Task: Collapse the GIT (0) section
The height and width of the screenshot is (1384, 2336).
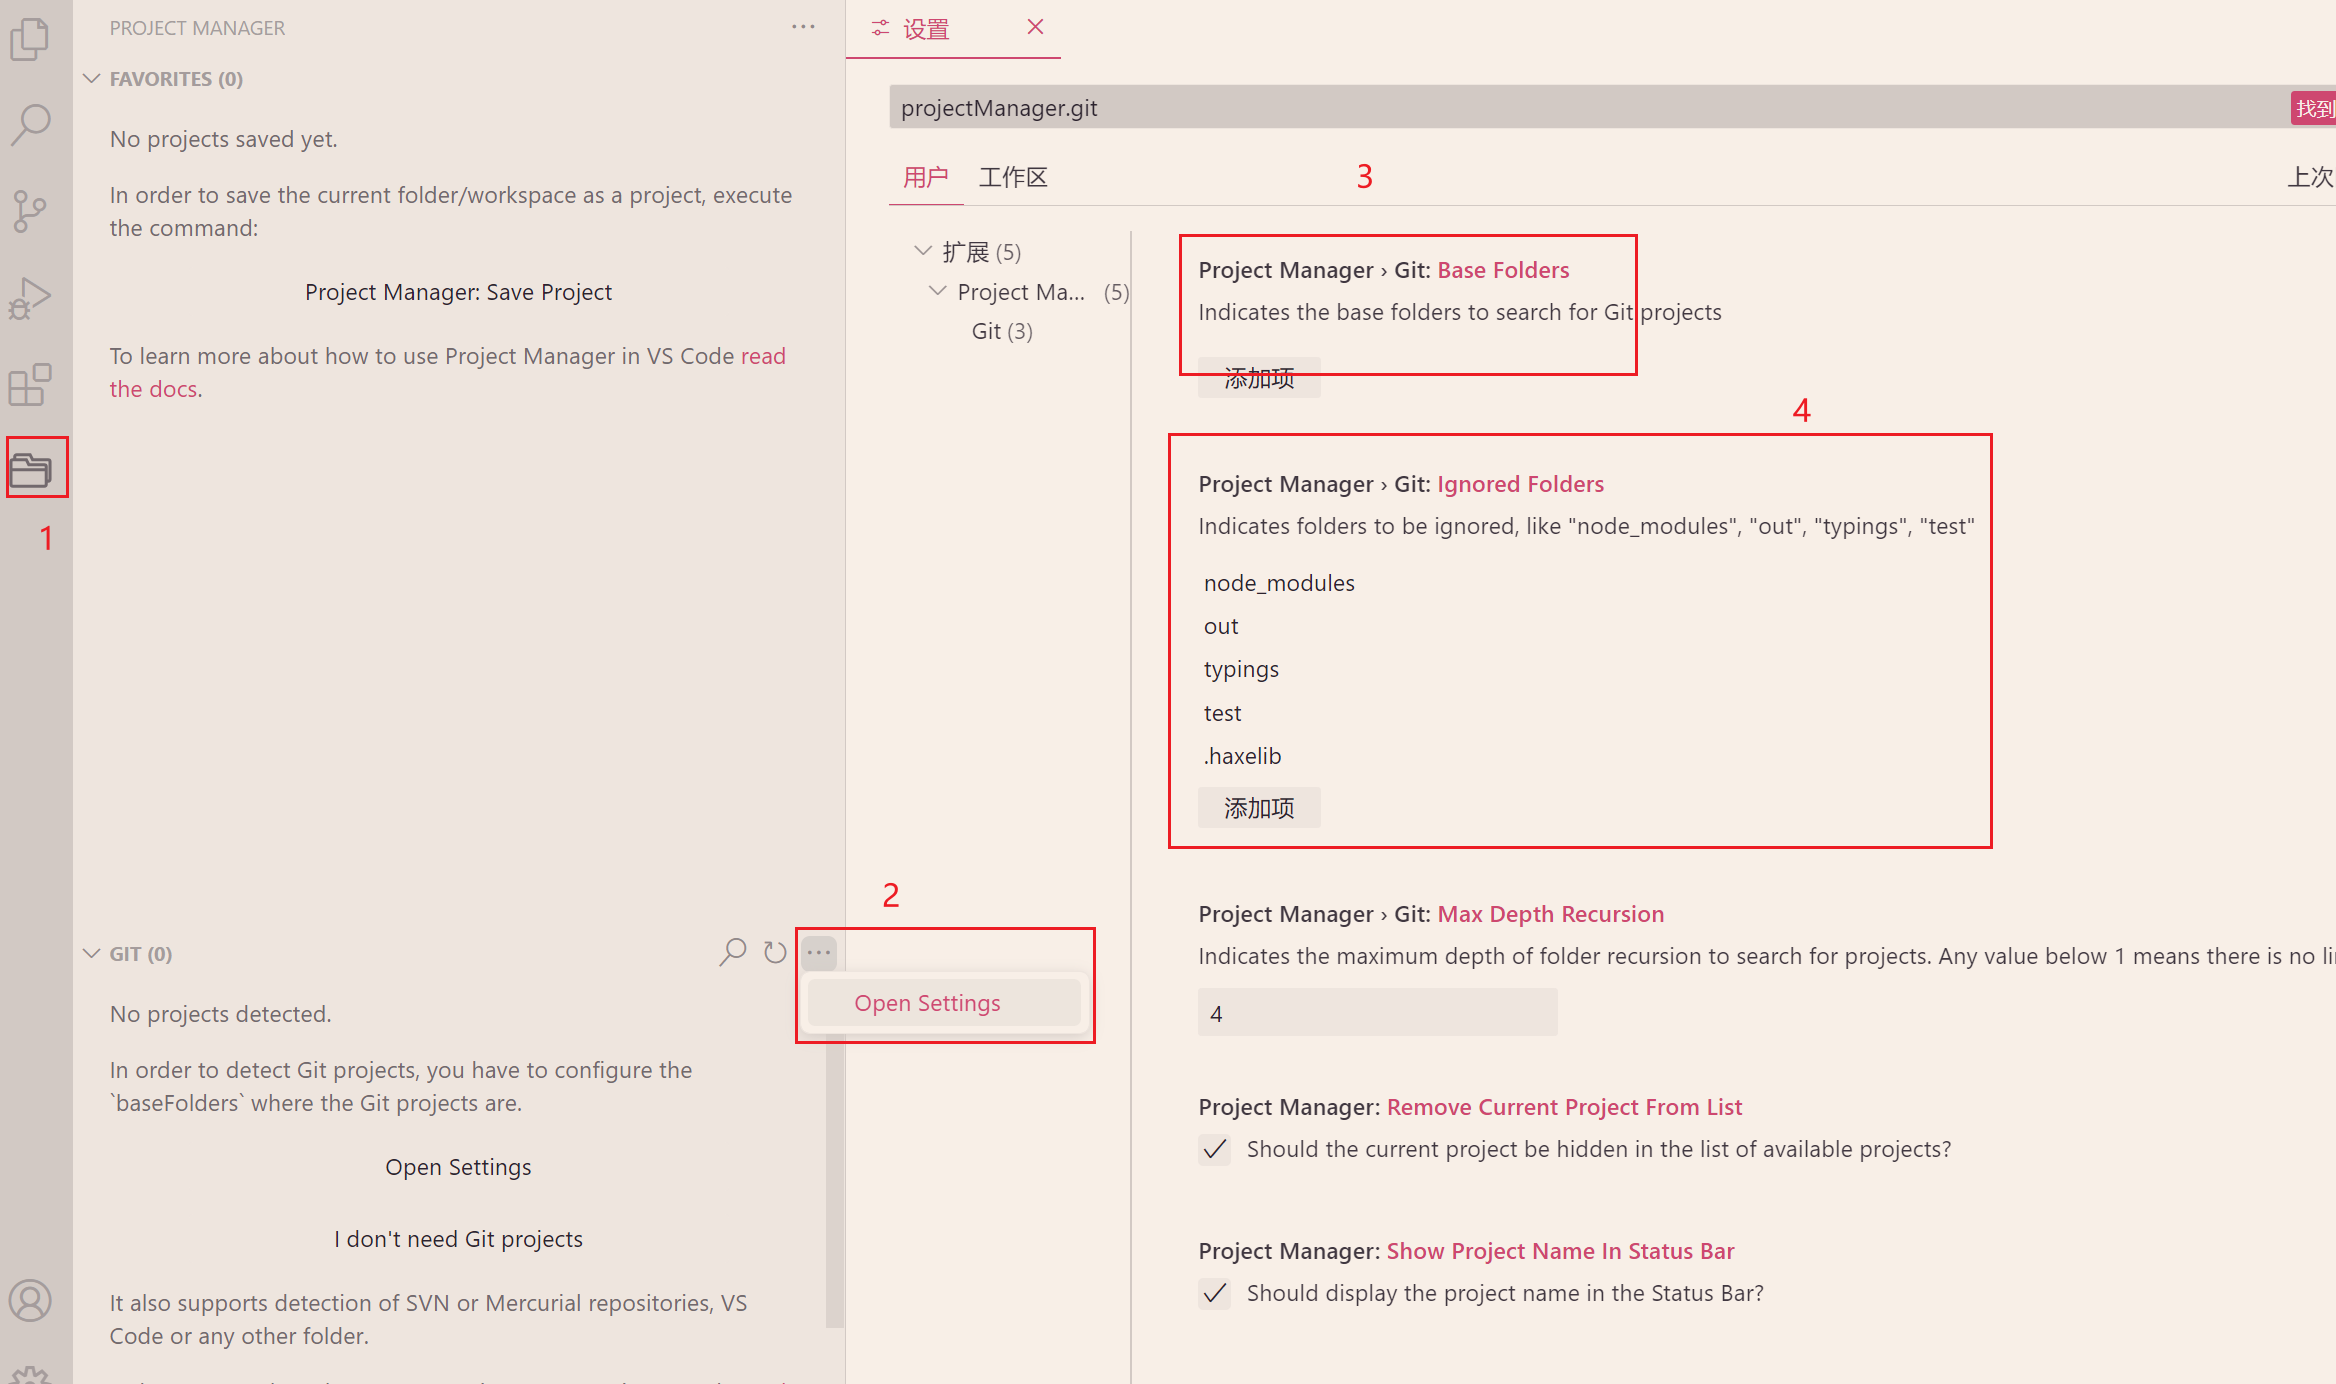Action: point(92,953)
